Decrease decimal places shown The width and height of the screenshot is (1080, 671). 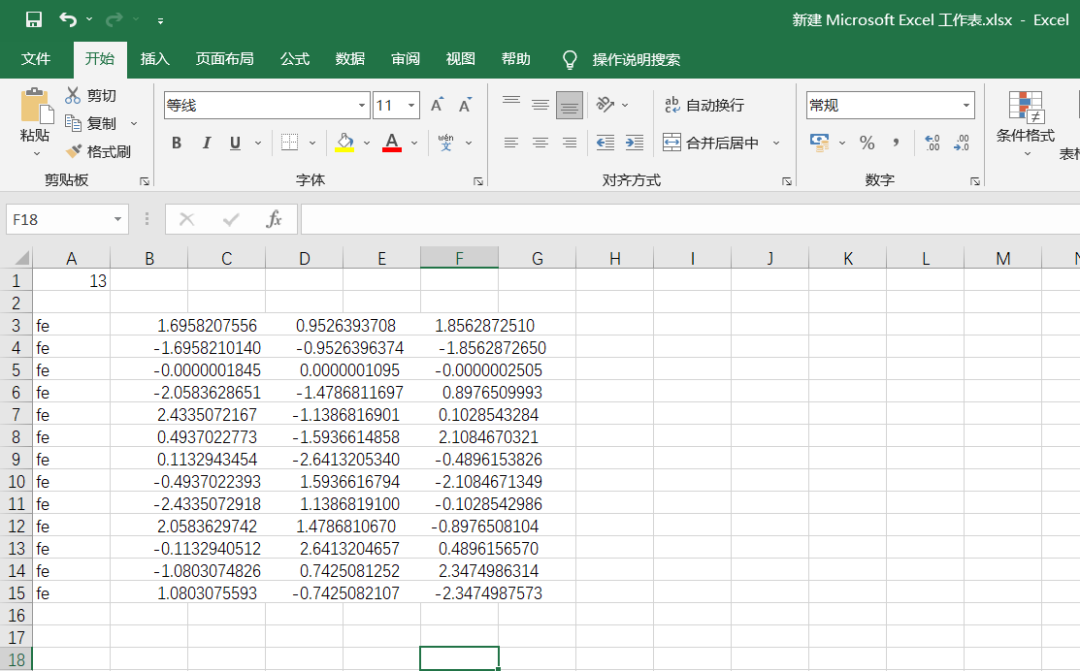[962, 143]
